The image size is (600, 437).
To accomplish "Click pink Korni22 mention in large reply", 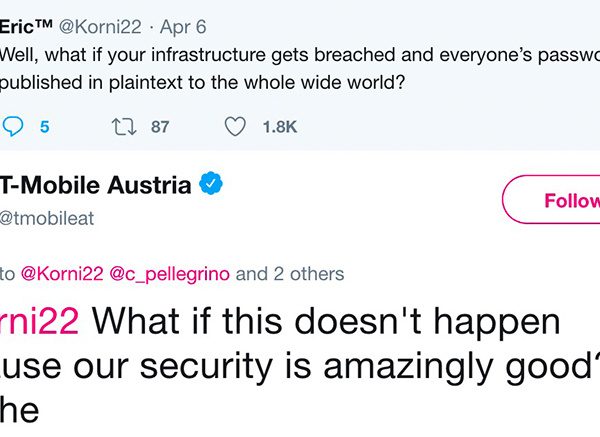I will pos(39,321).
